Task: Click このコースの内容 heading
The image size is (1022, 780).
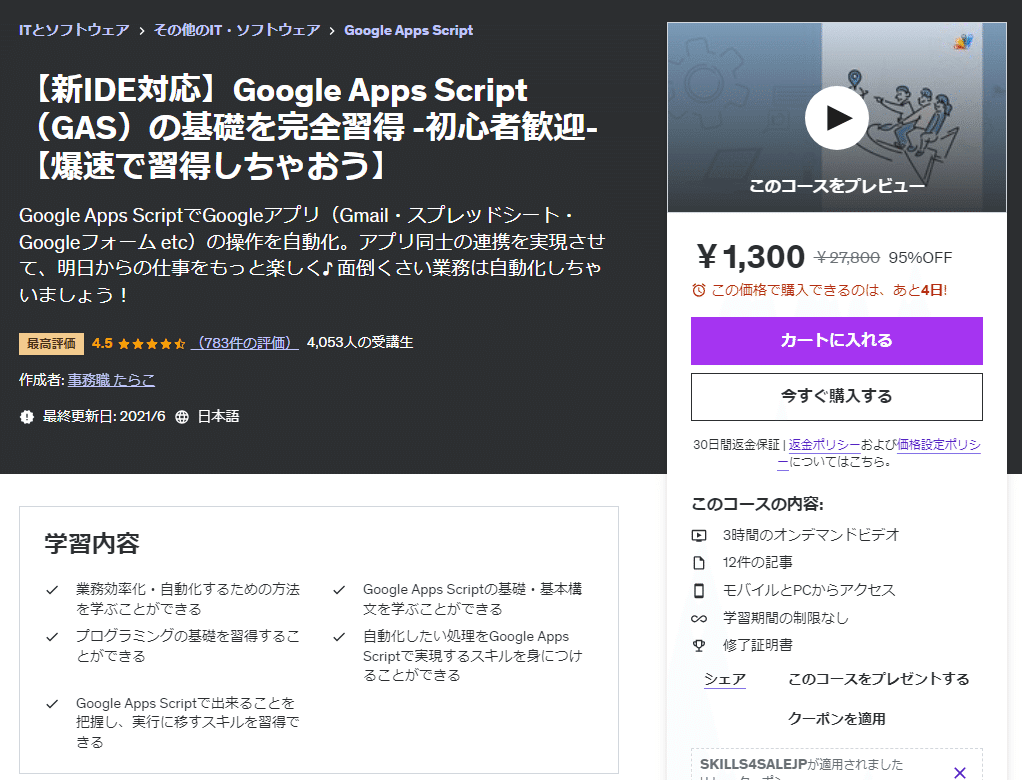Action: click(757, 504)
